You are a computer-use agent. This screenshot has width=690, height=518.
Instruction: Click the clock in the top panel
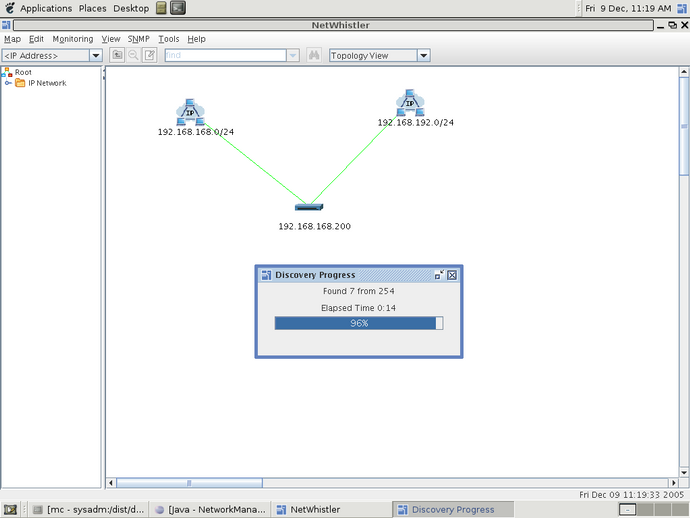point(628,8)
